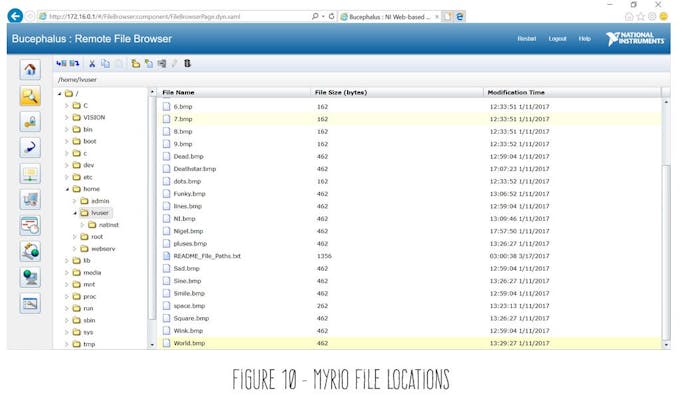Image resolution: width=680 pixels, height=397 pixels.
Task: Expand the bin folder arrow
Action: click(x=67, y=129)
